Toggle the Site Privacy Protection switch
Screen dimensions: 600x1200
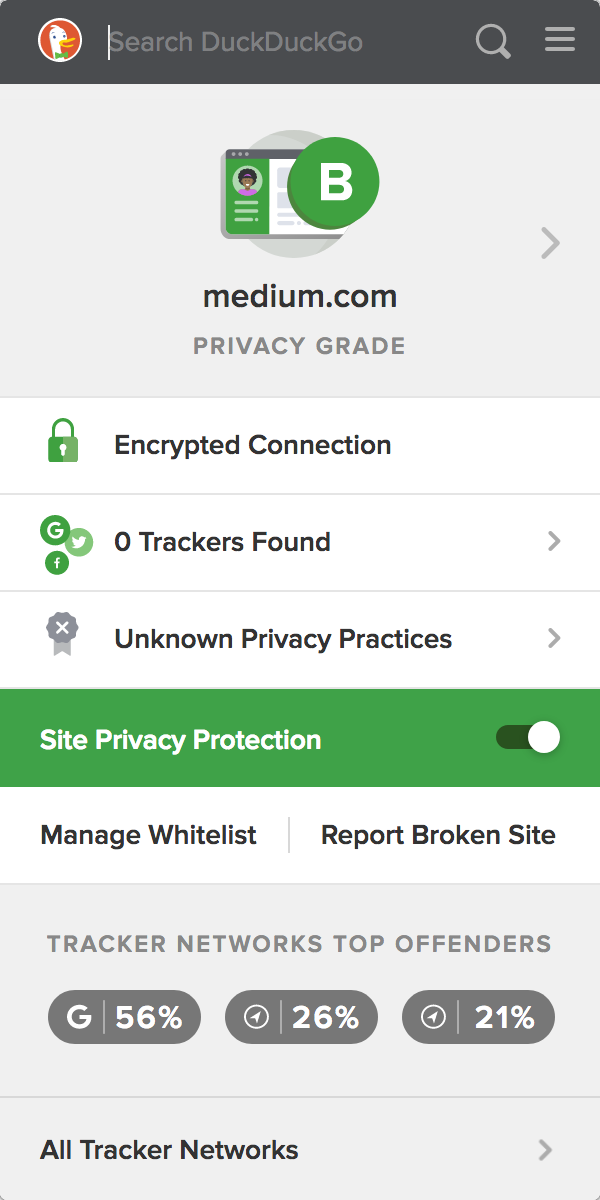[x=528, y=738]
